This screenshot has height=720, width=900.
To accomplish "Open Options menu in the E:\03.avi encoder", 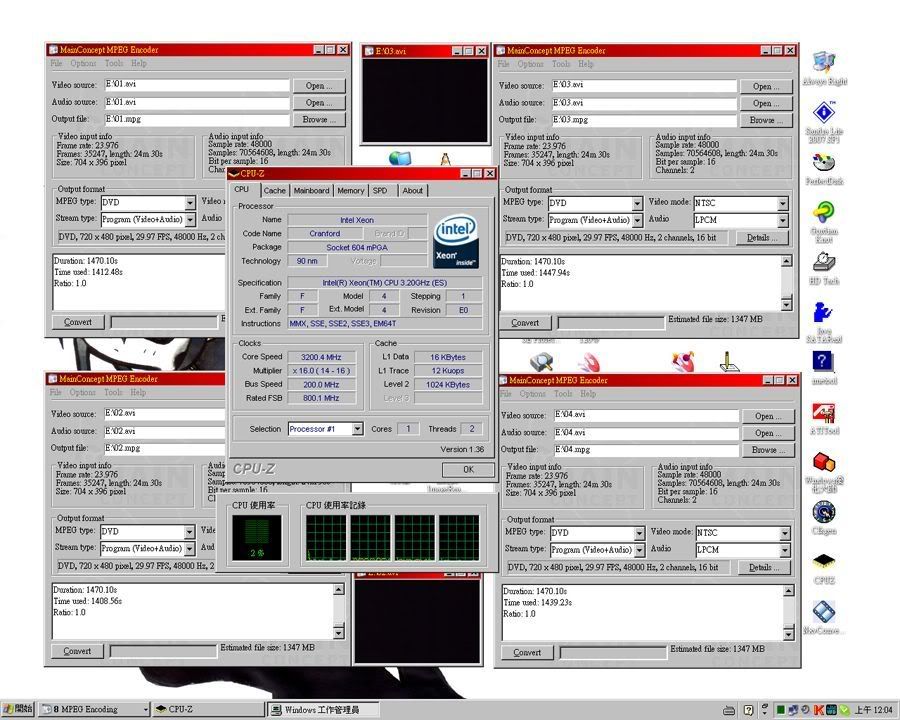I will [x=530, y=64].
